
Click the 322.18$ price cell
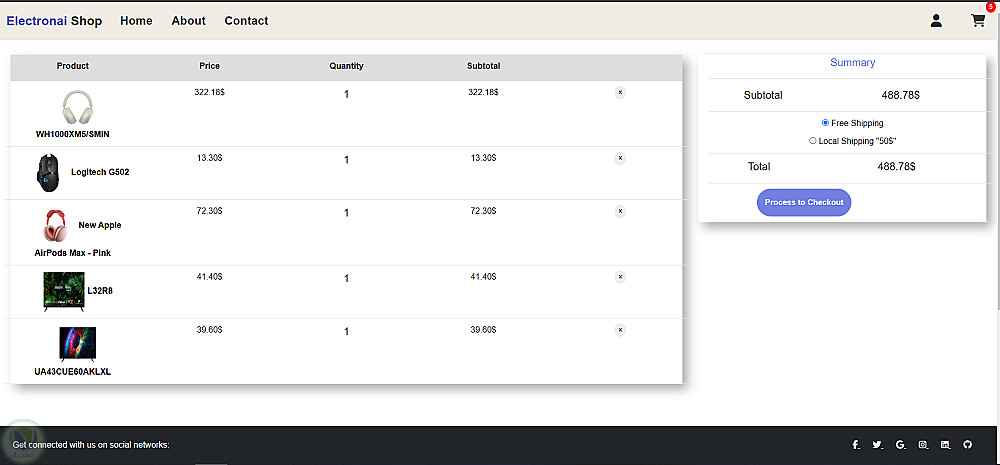[209, 92]
